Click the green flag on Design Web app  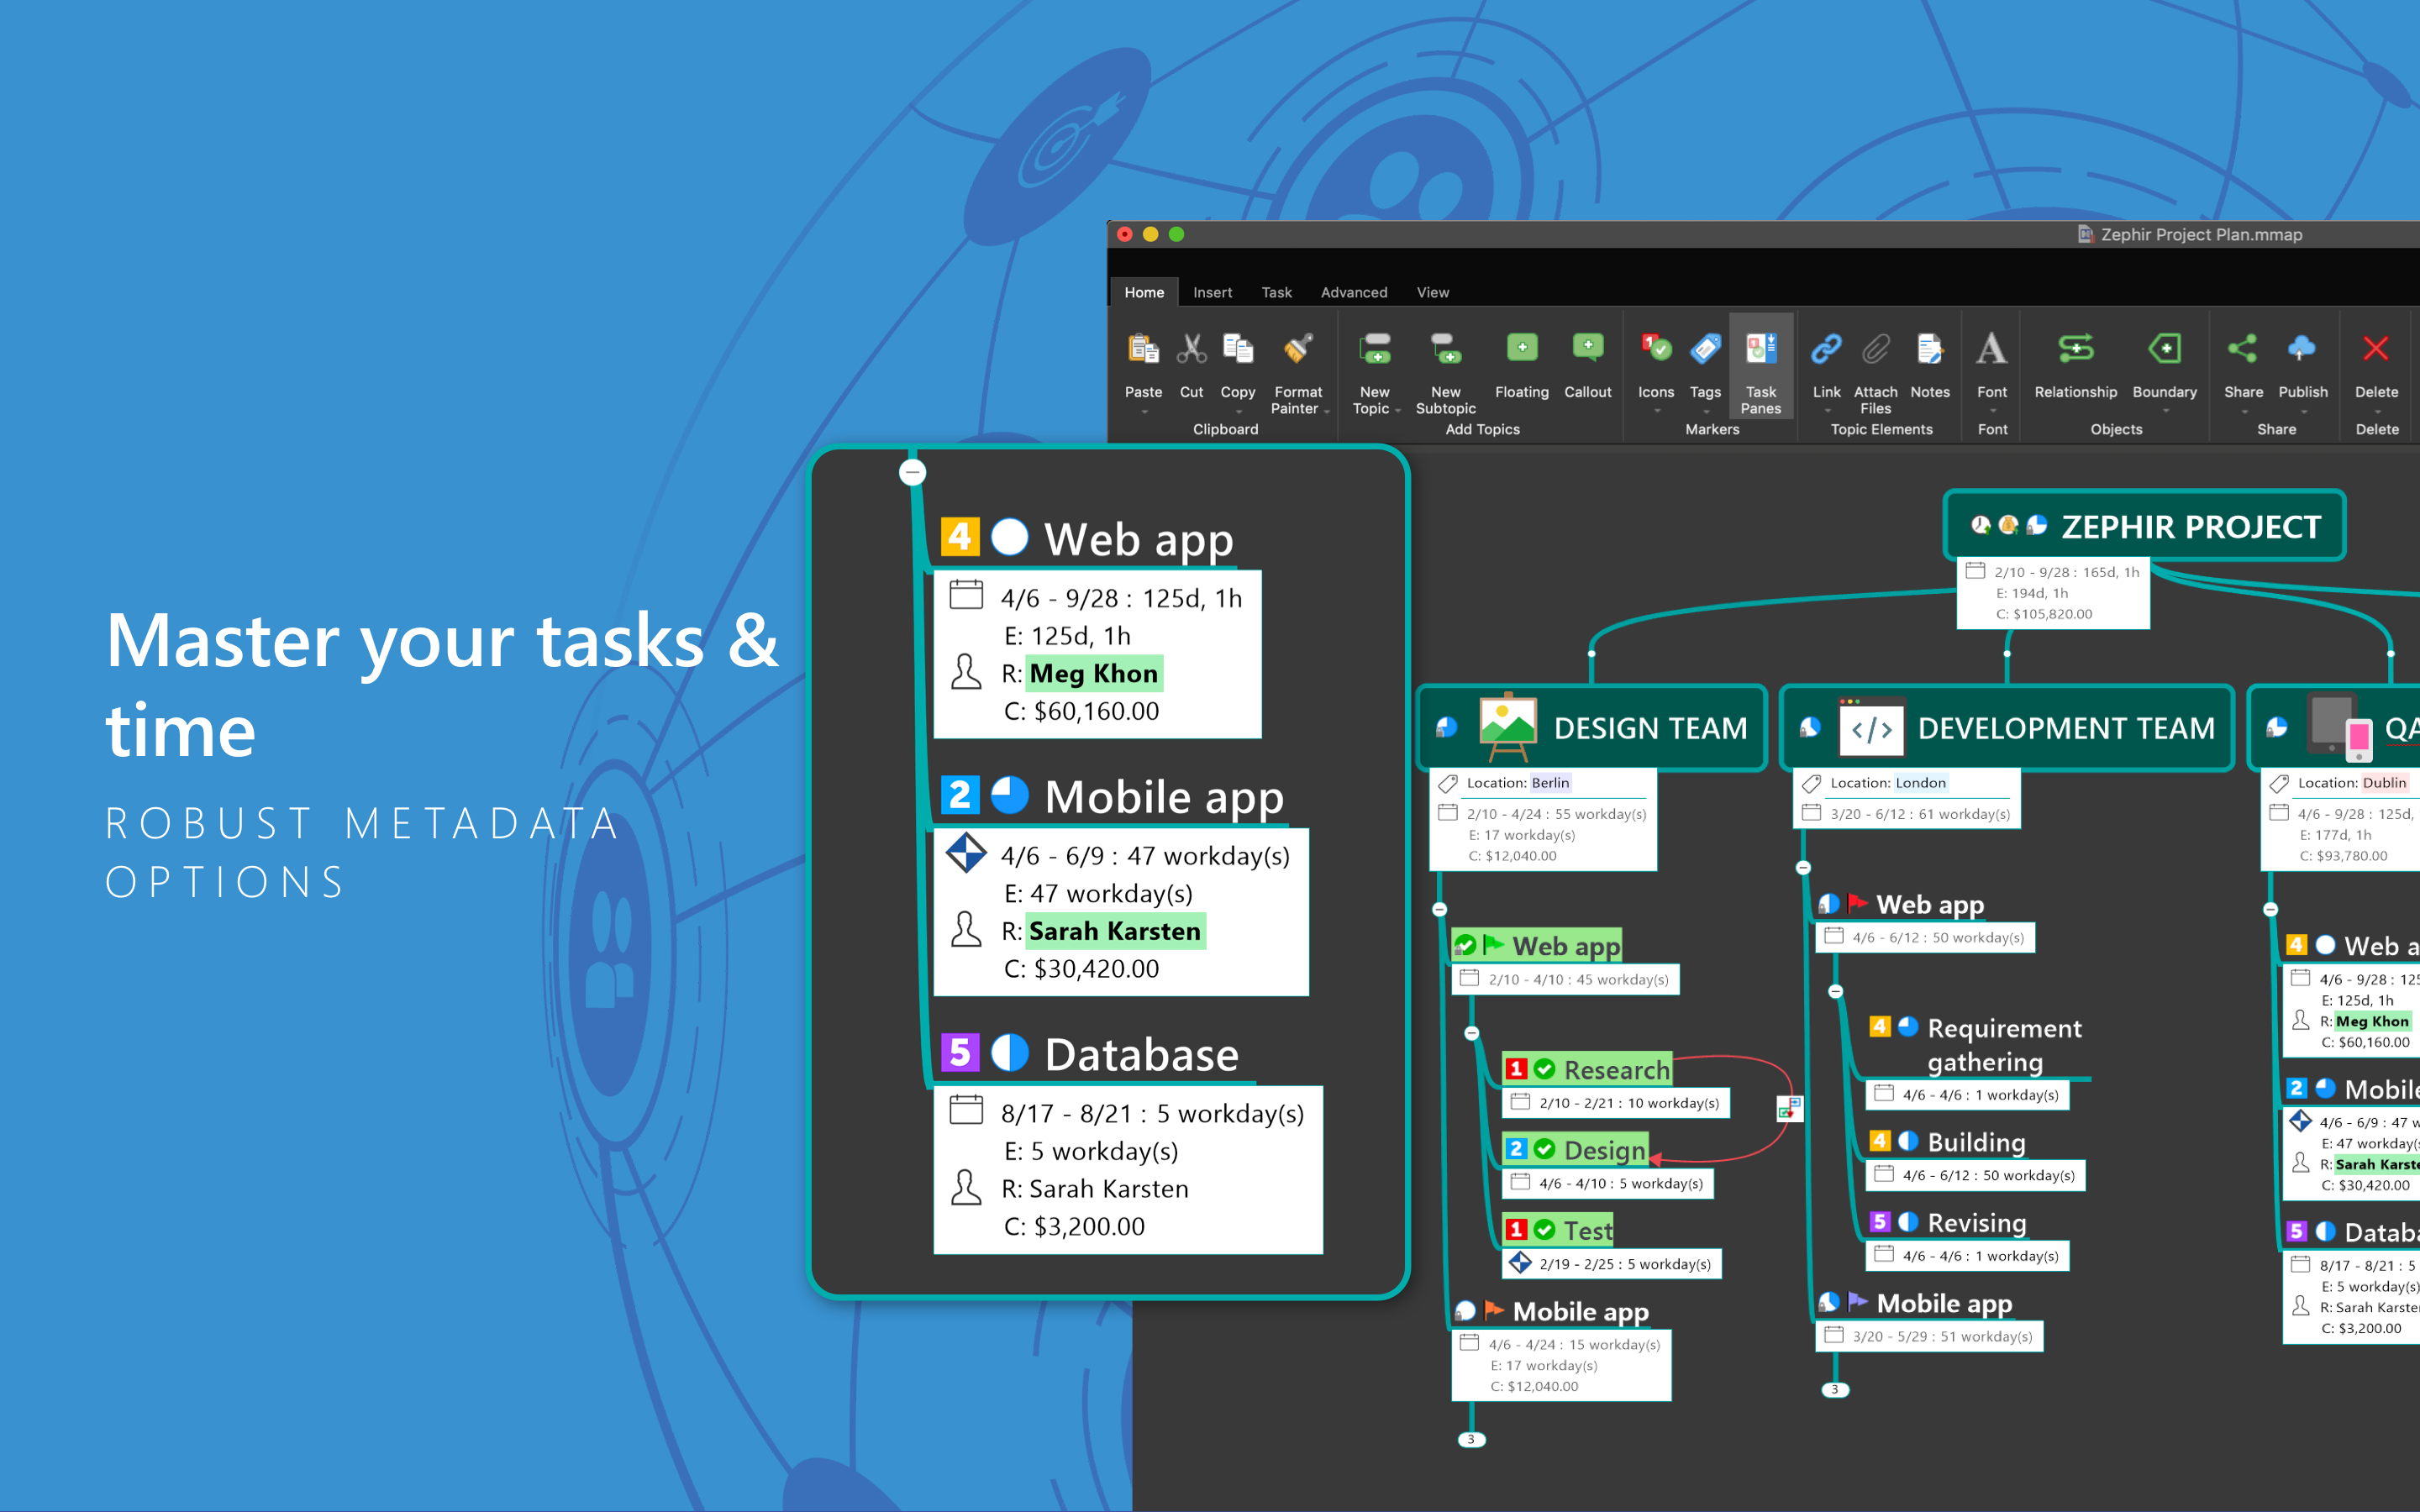tap(1494, 944)
